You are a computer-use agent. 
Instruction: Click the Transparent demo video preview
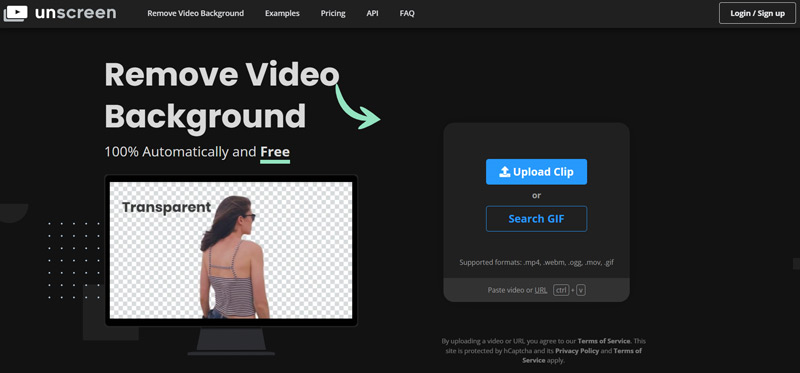coord(231,251)
